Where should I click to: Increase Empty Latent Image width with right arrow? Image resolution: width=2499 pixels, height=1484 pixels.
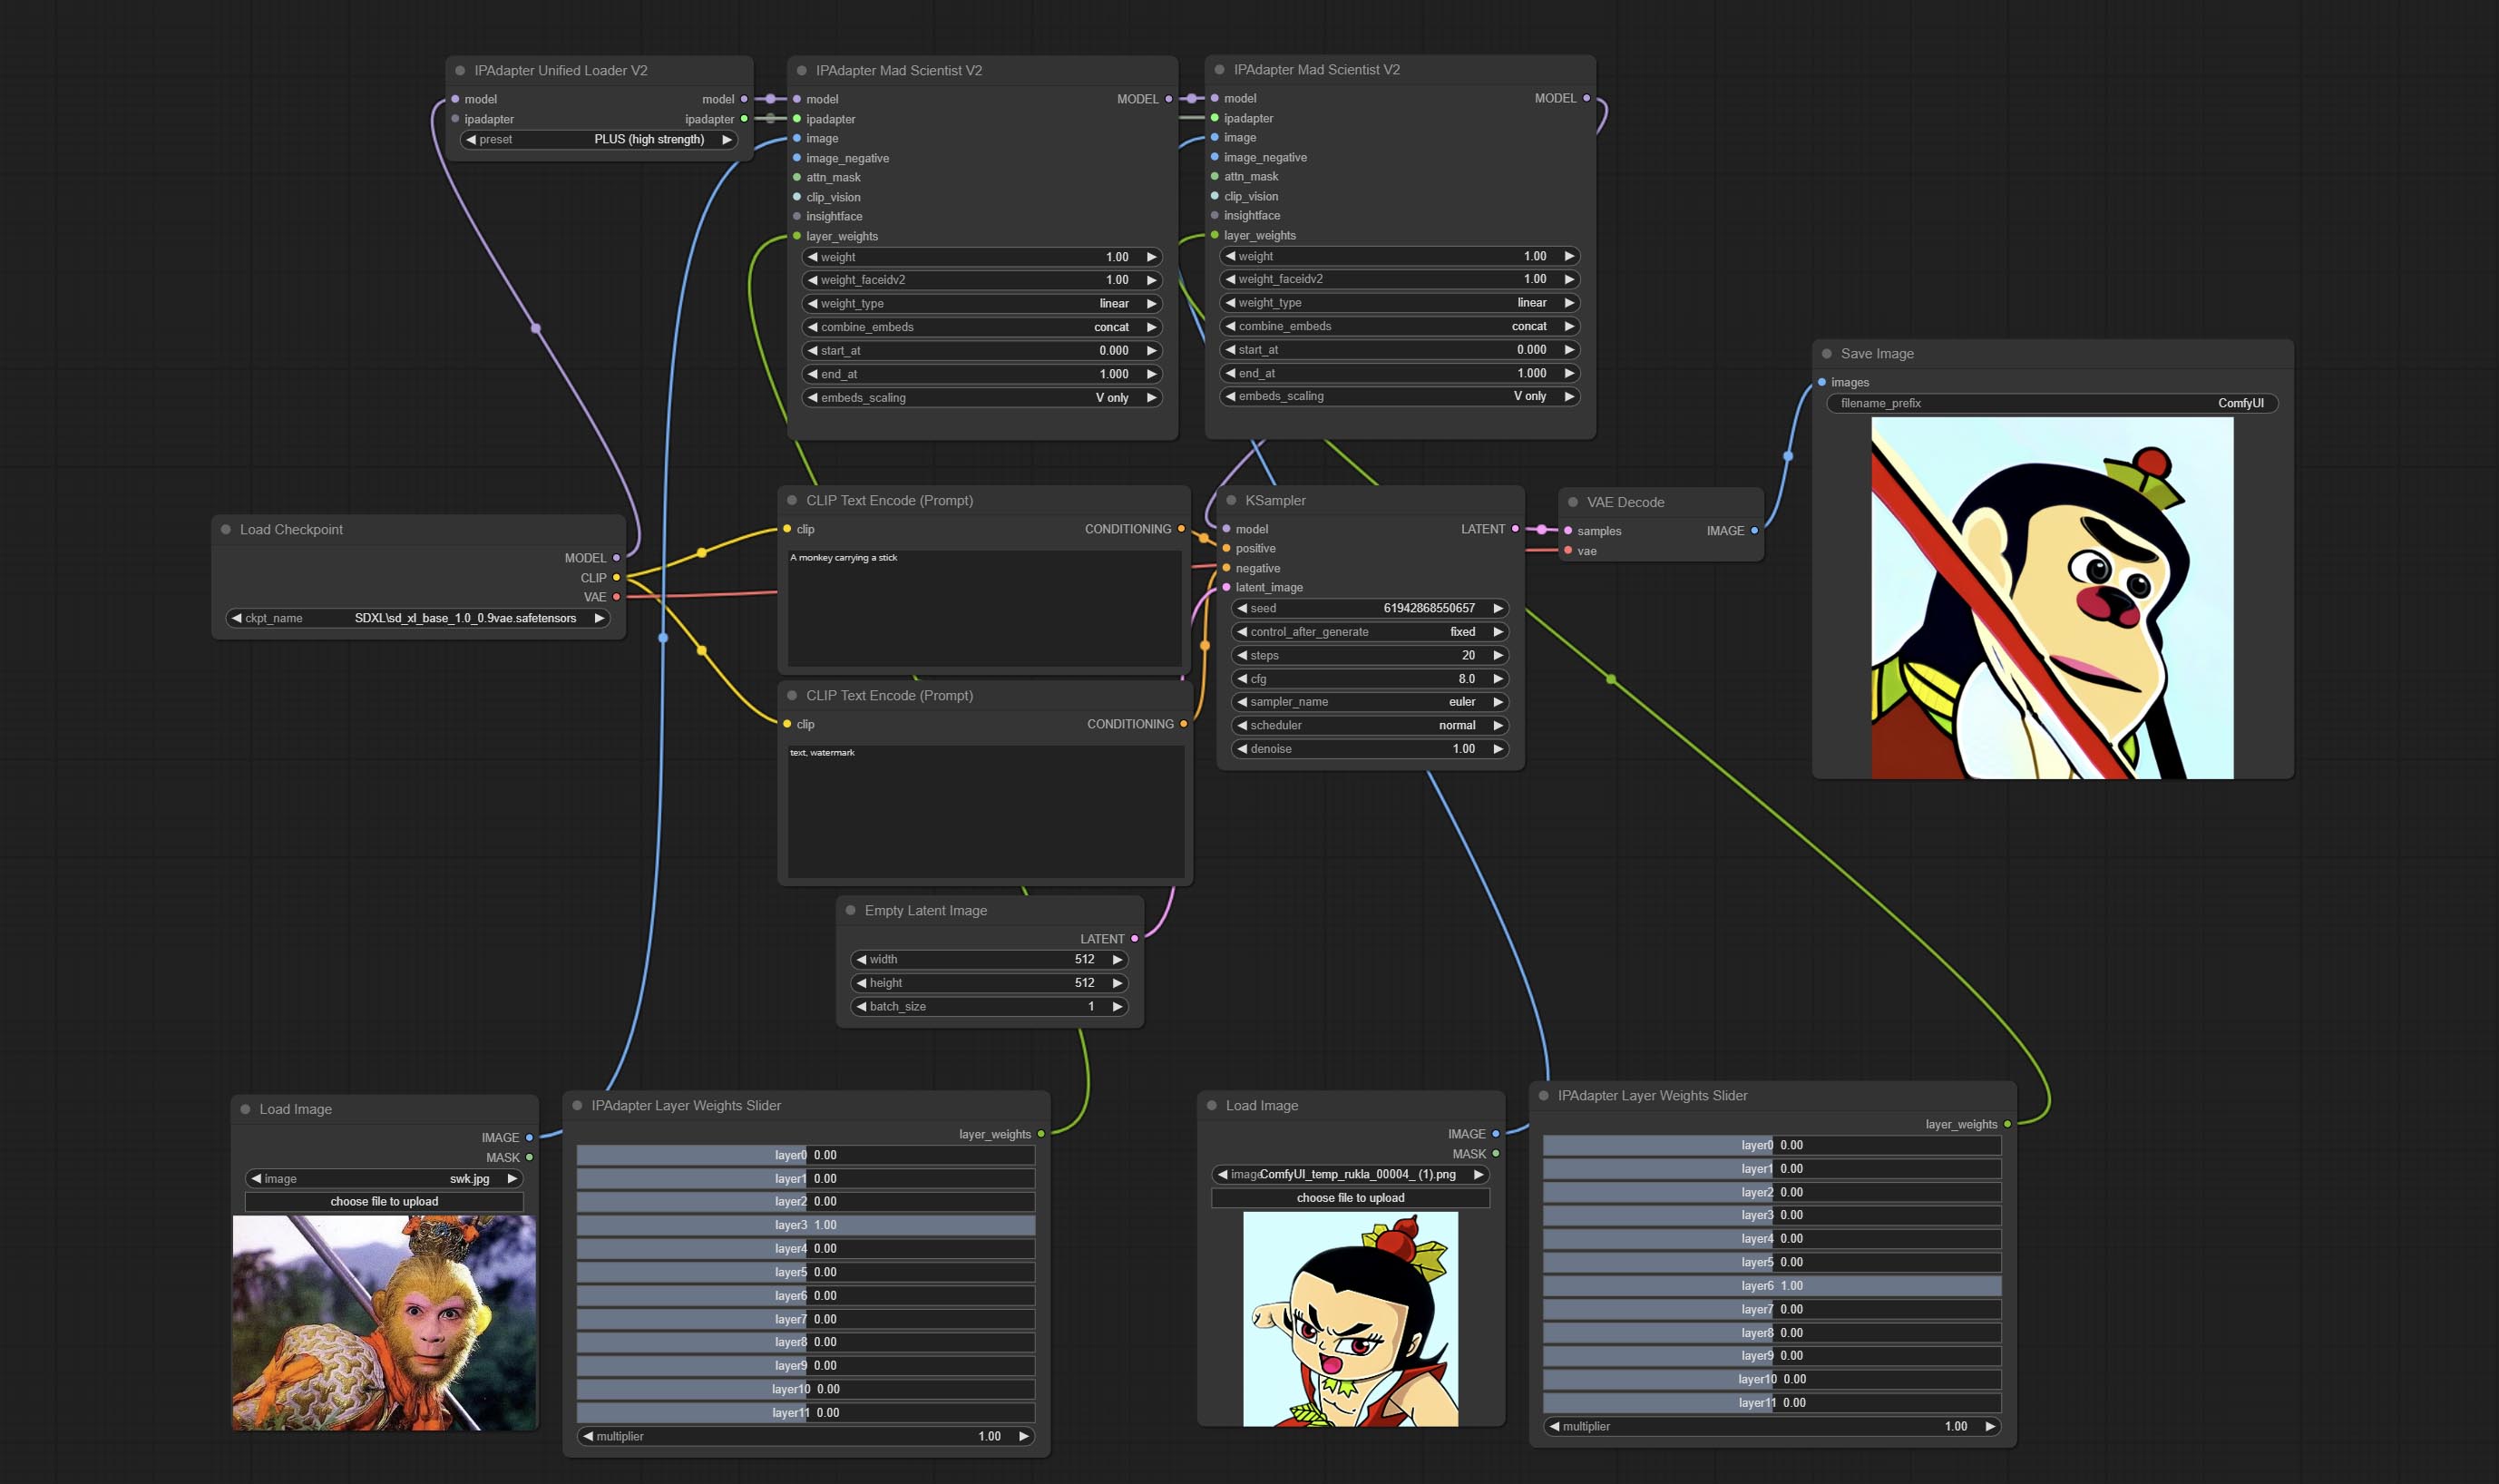coord(1116,960)
